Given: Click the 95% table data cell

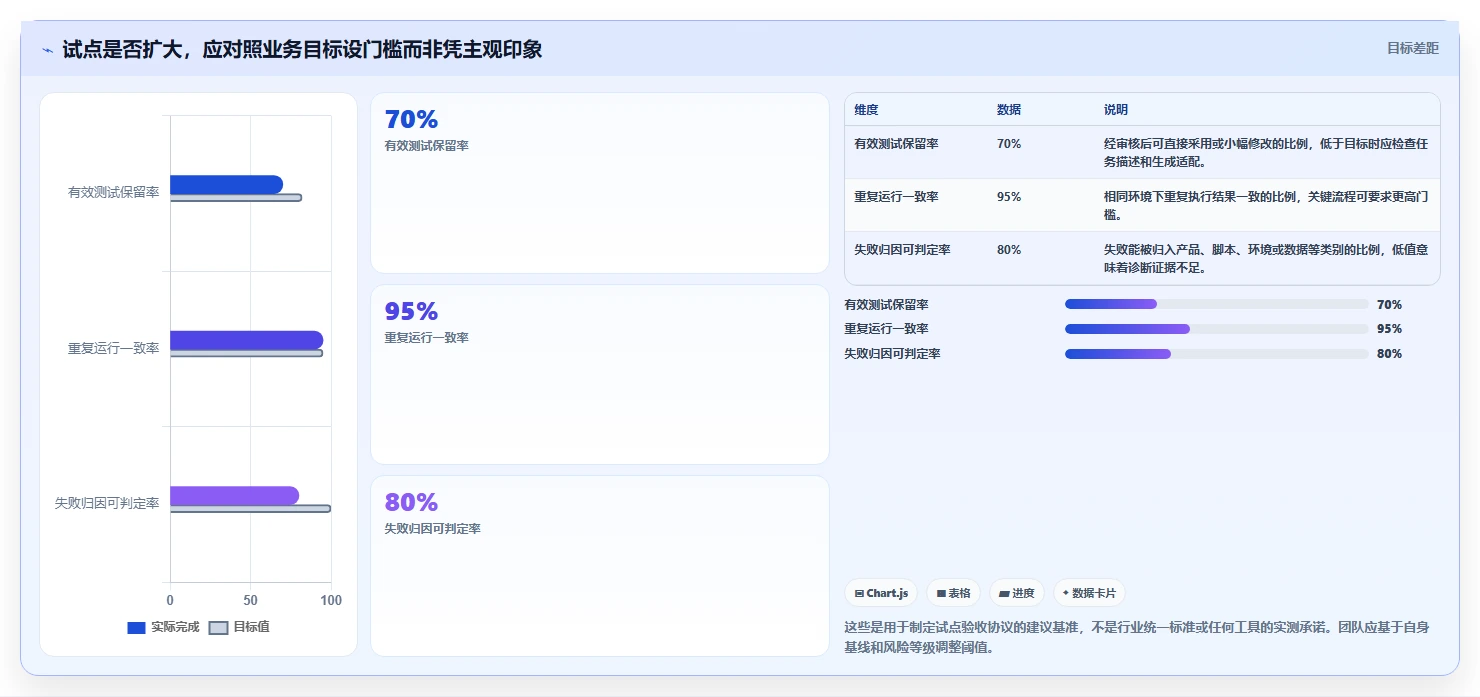Looking at the screenshot, I should pyautogui.click(x=1009, y=197).
